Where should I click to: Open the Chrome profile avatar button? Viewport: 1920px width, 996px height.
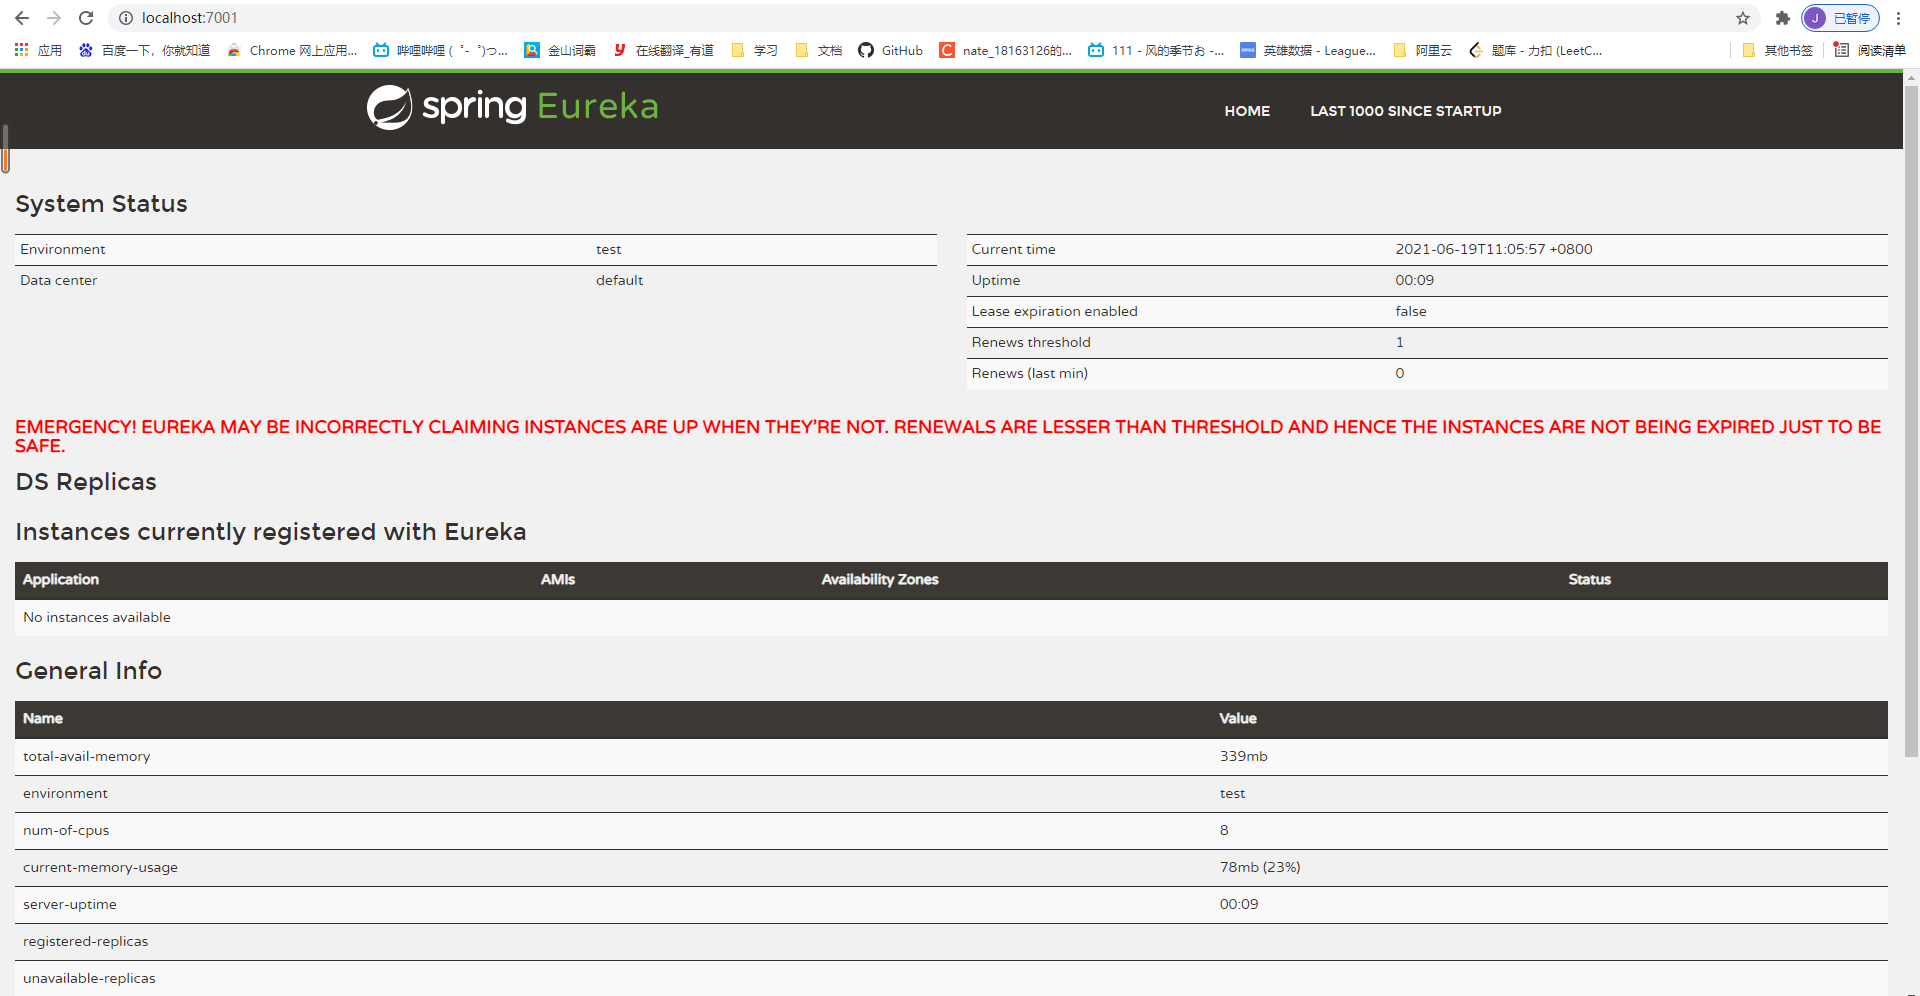[1840, 18]
